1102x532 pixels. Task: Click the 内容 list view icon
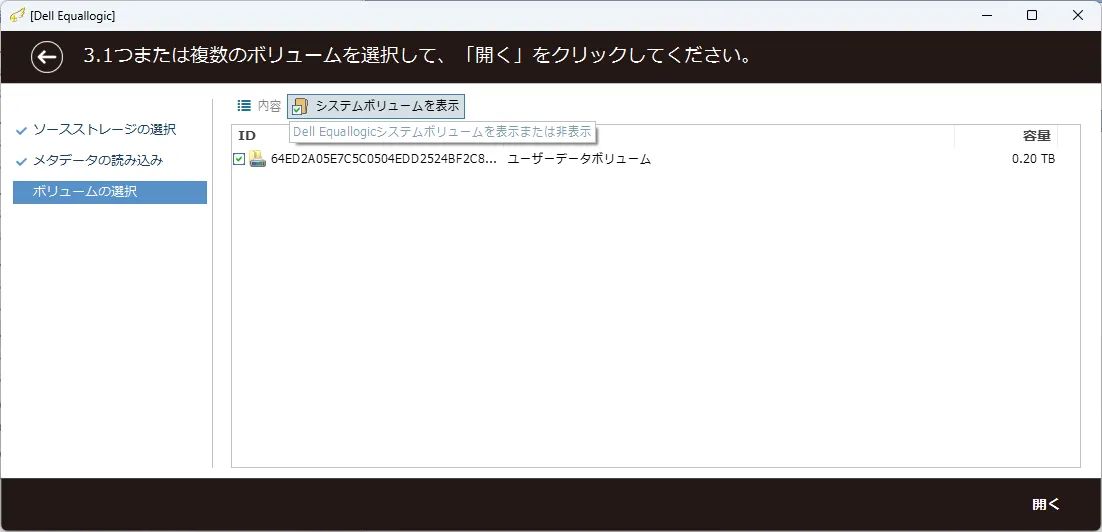244,106
